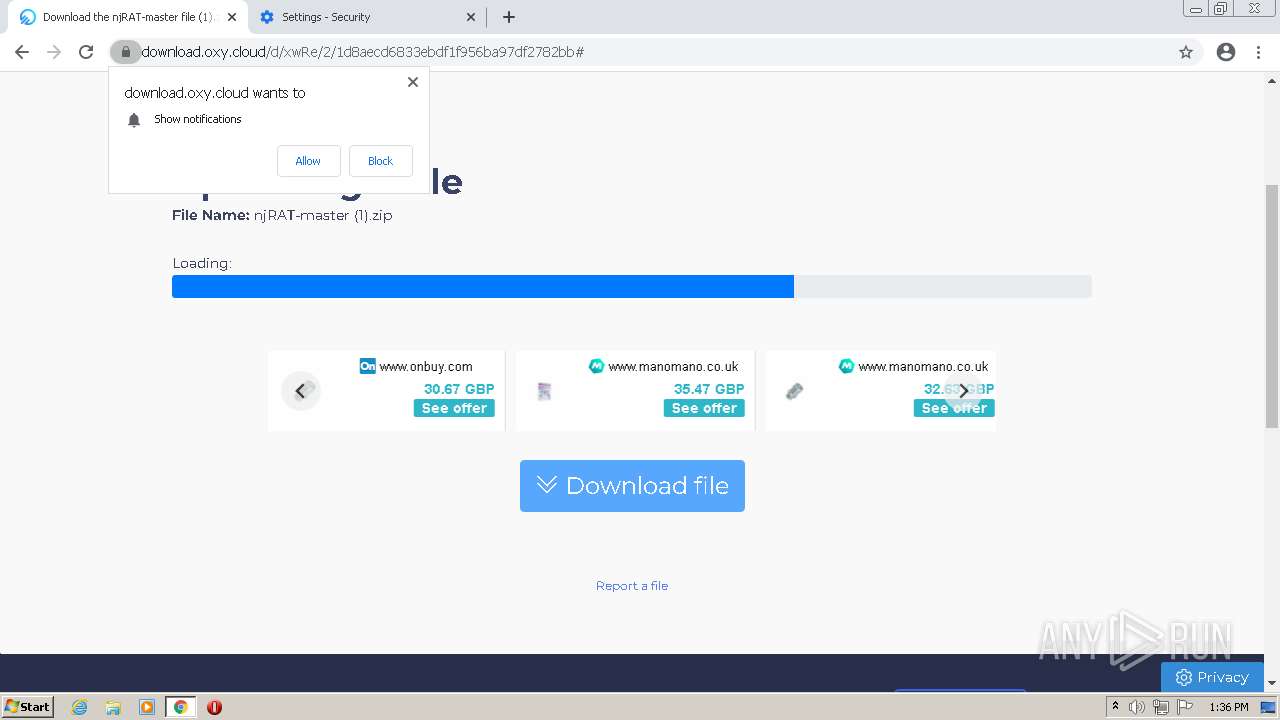Click the browser back arrow
Image resolution: width=1280 pixels, height=720 pixels.
click(x=22, y=52)
